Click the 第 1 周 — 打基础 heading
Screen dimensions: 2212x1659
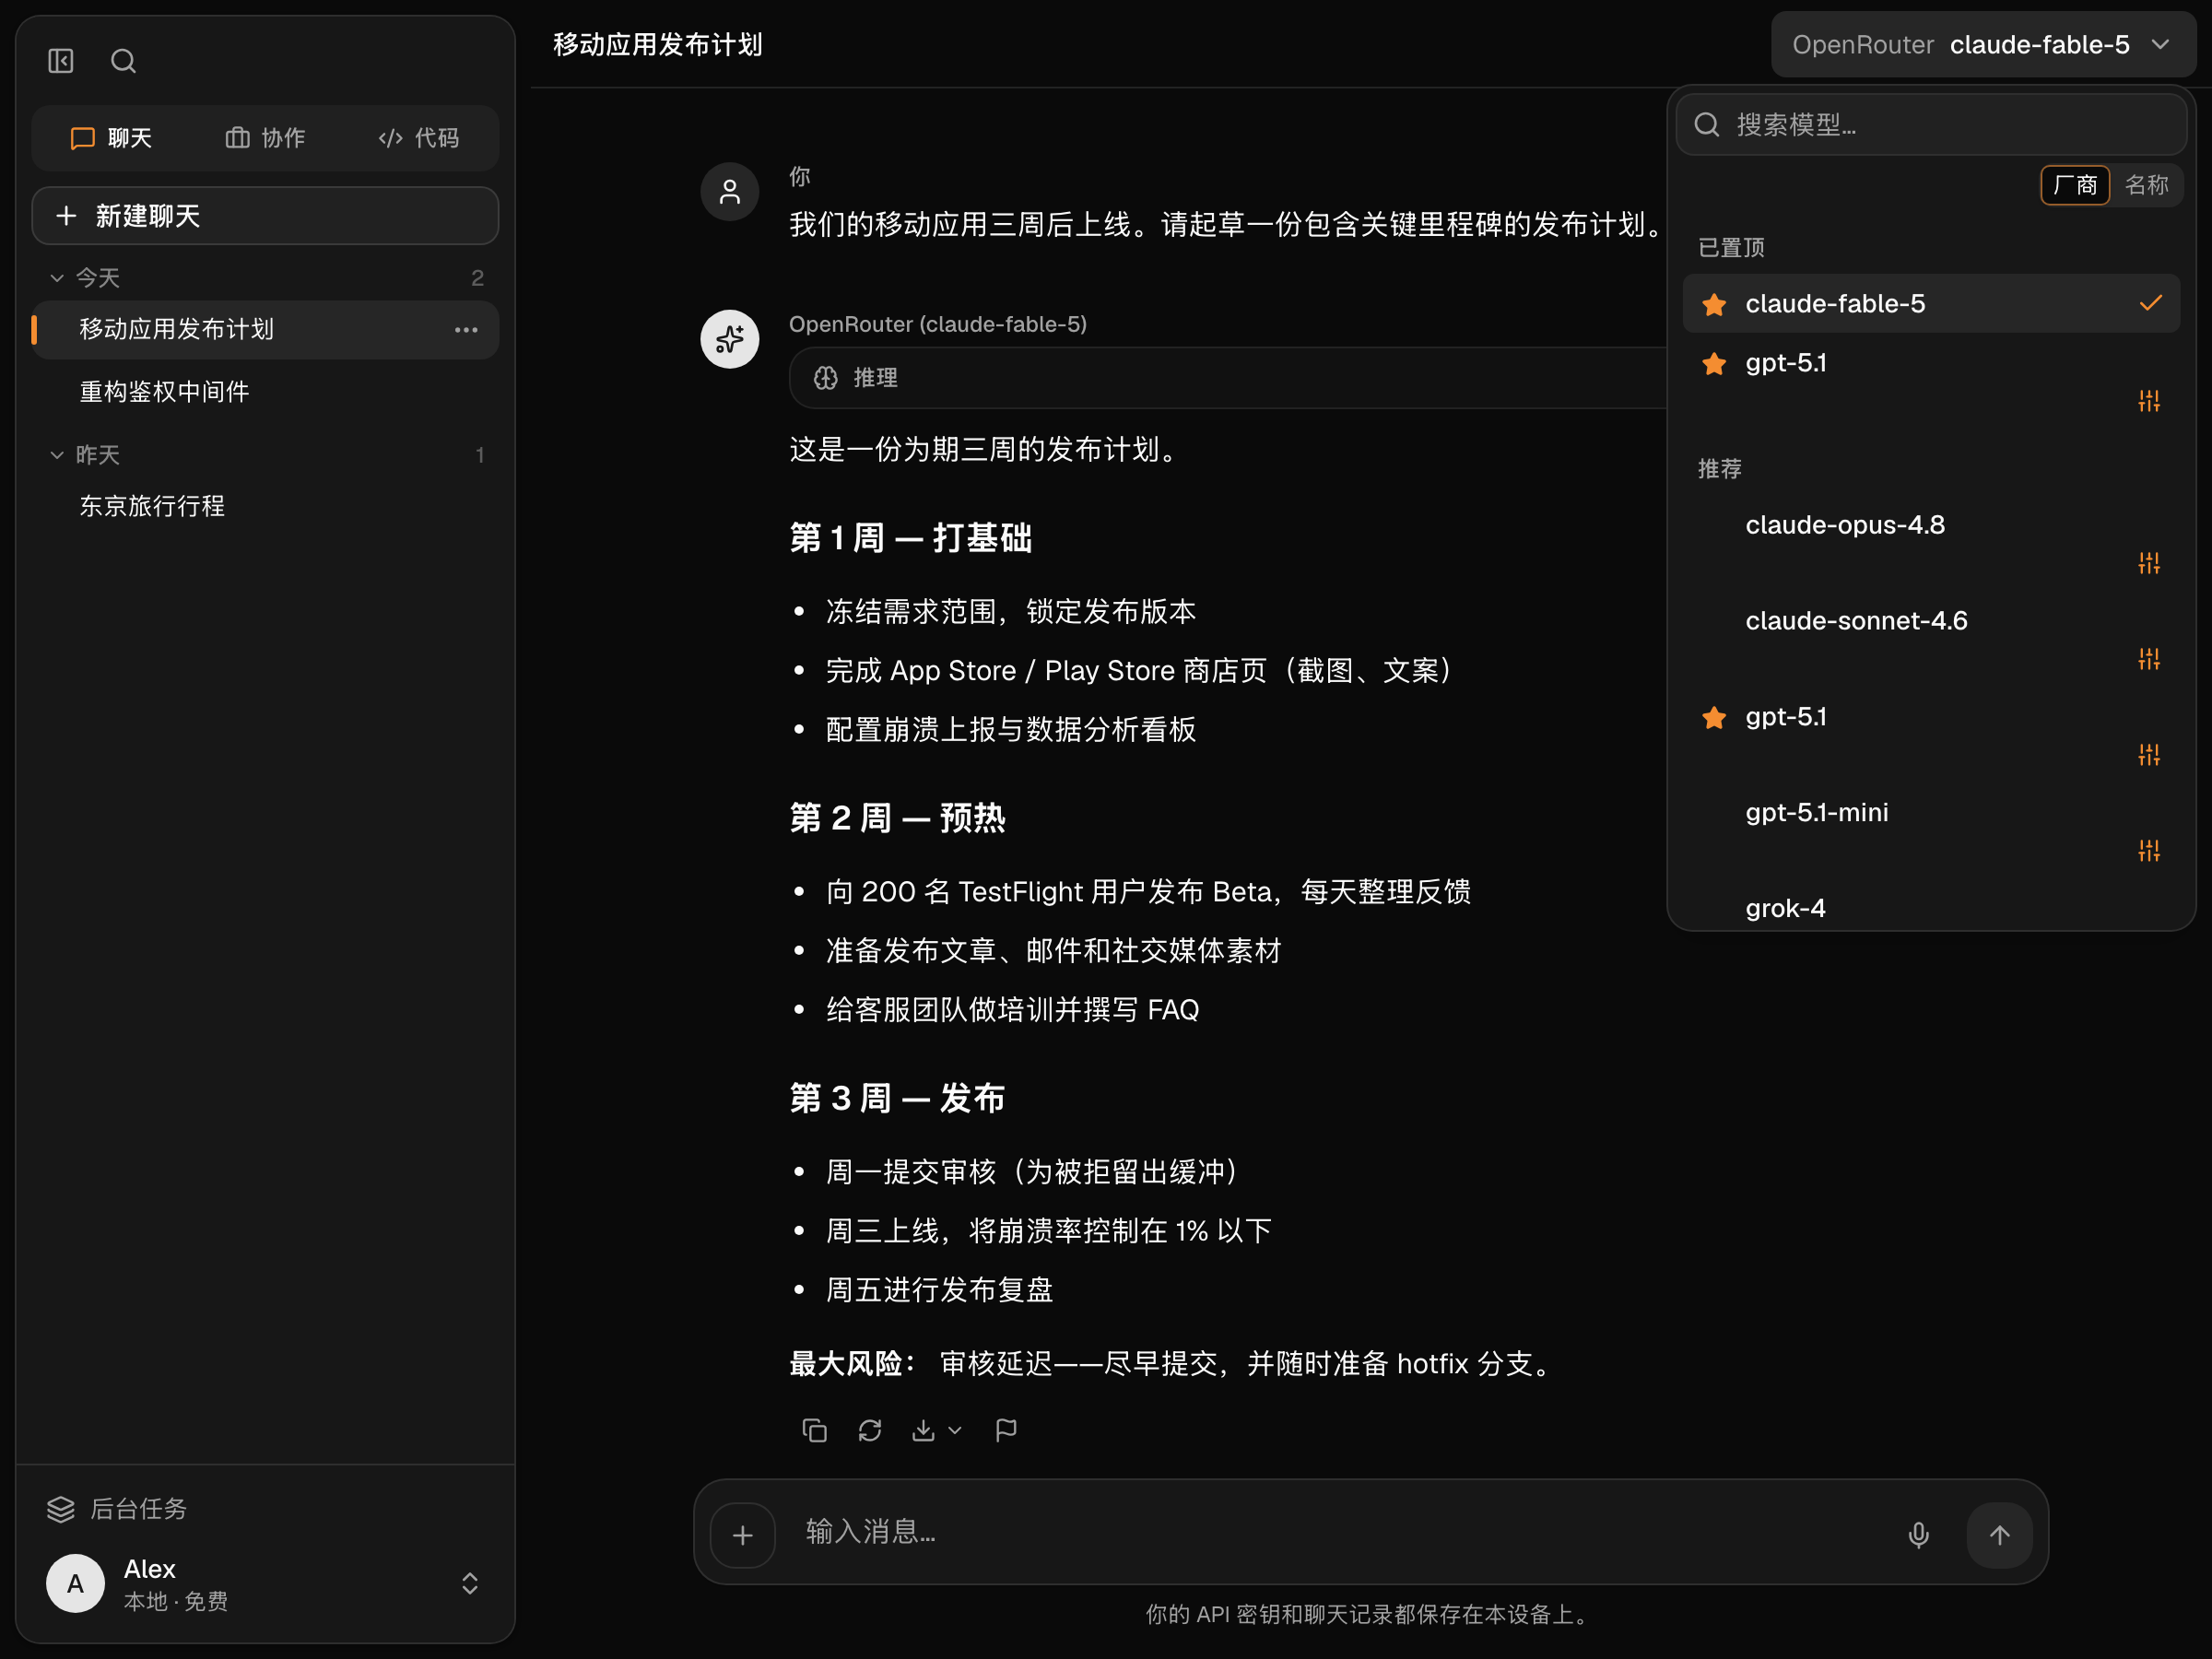pos(910,538)
